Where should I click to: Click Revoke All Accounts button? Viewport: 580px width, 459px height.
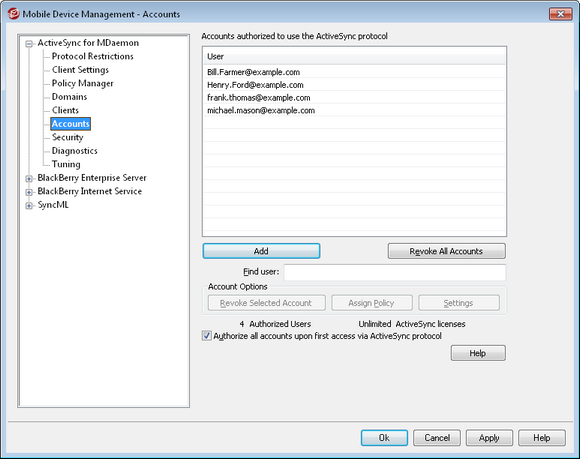point(446,251)
